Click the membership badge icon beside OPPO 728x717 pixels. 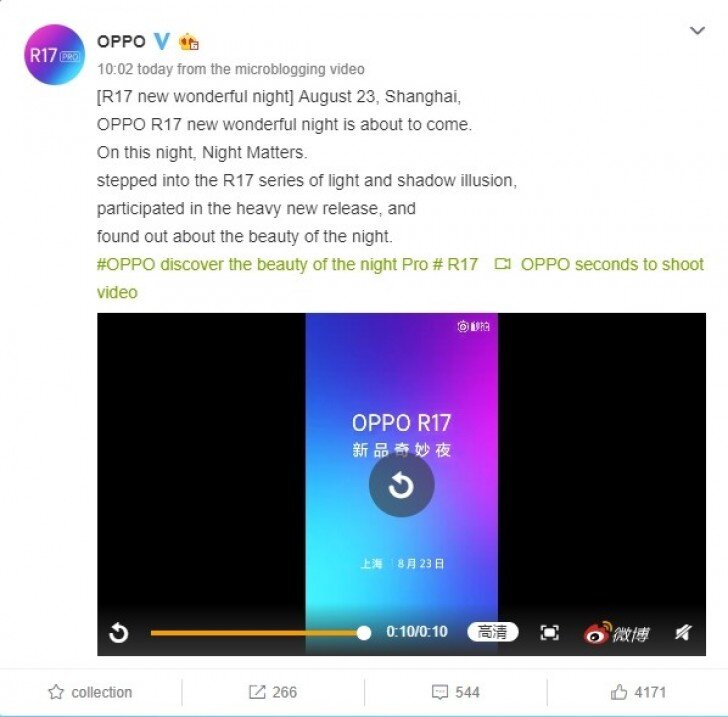pyautogui.click(x=189, y=42)
